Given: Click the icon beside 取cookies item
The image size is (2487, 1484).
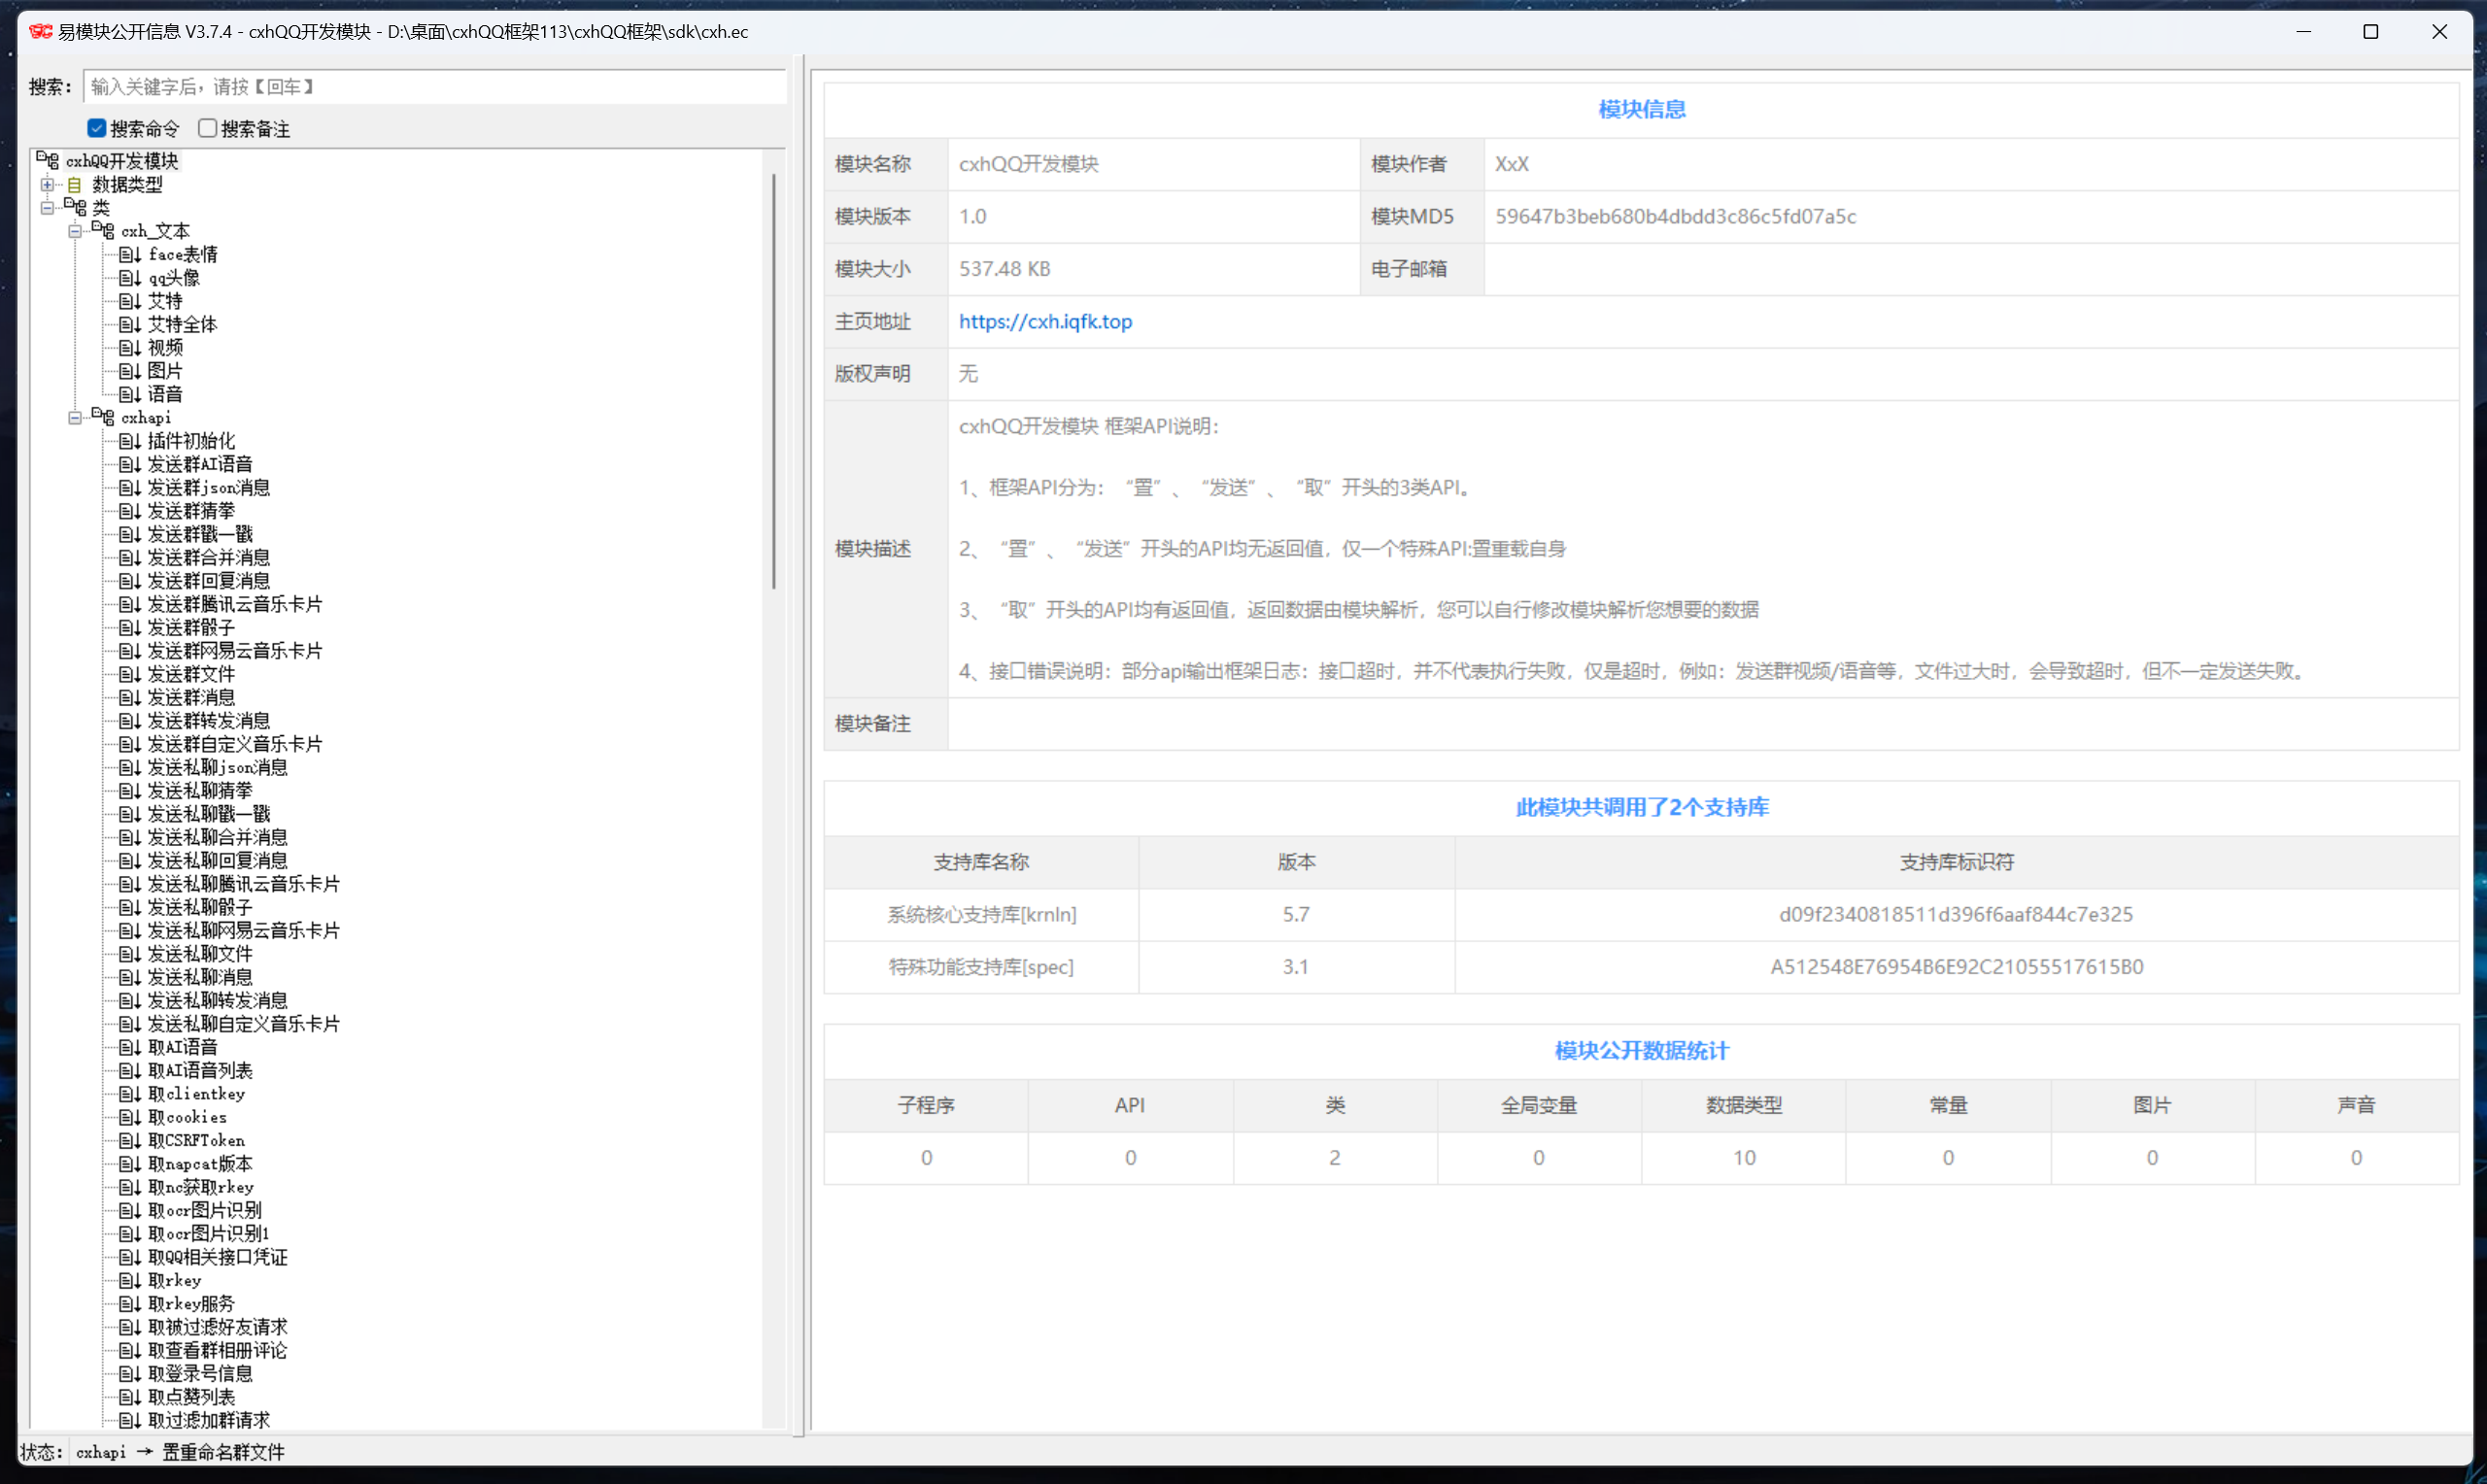Looking at the screenshot, I should click(x=129, y=1117).
